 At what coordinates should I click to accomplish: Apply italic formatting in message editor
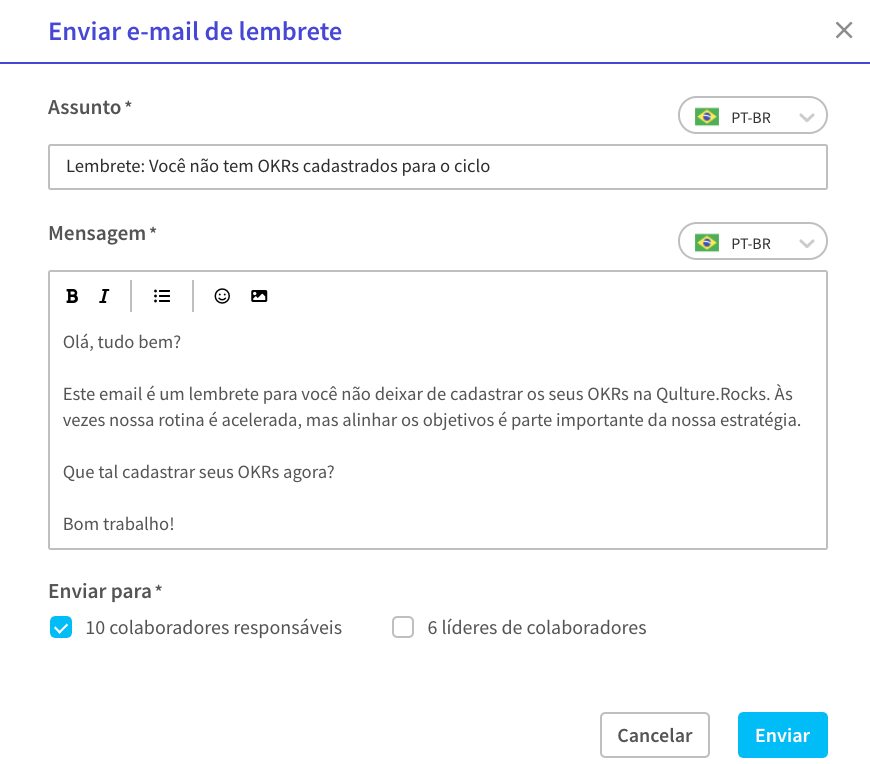tap(104, 296)
